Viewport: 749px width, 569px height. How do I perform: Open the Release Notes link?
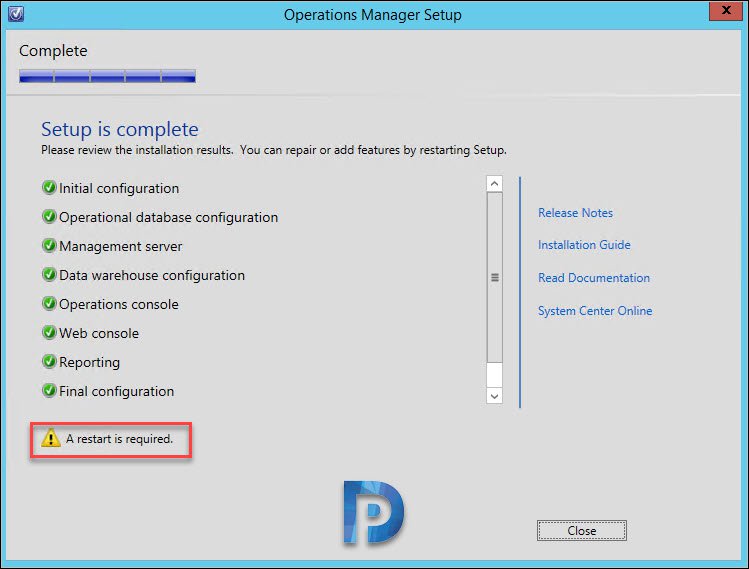click(575, 213)
